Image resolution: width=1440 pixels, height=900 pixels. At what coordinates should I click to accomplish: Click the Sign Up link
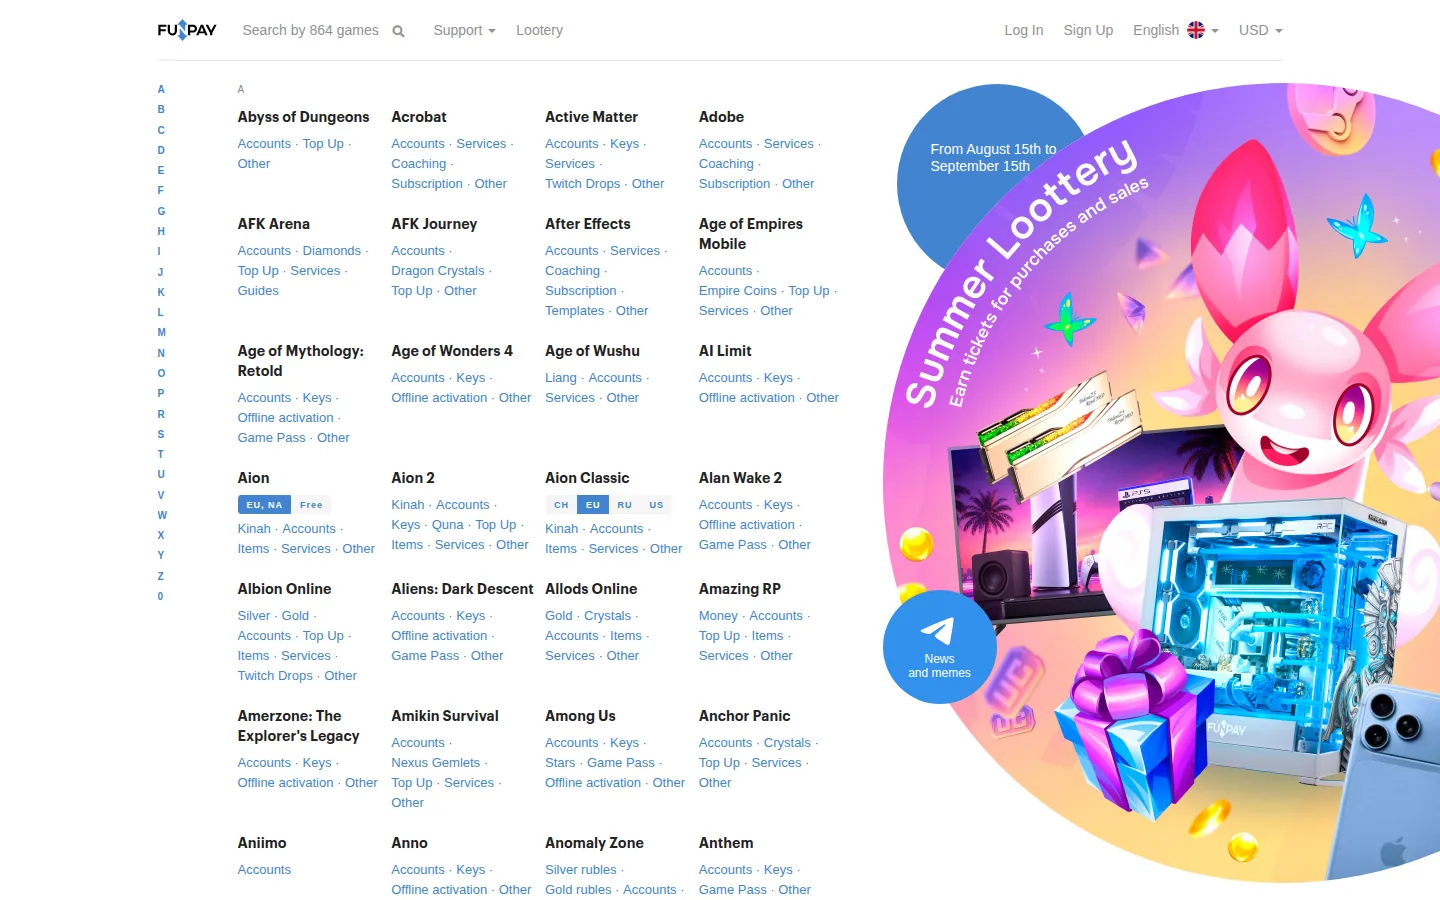1088,30
